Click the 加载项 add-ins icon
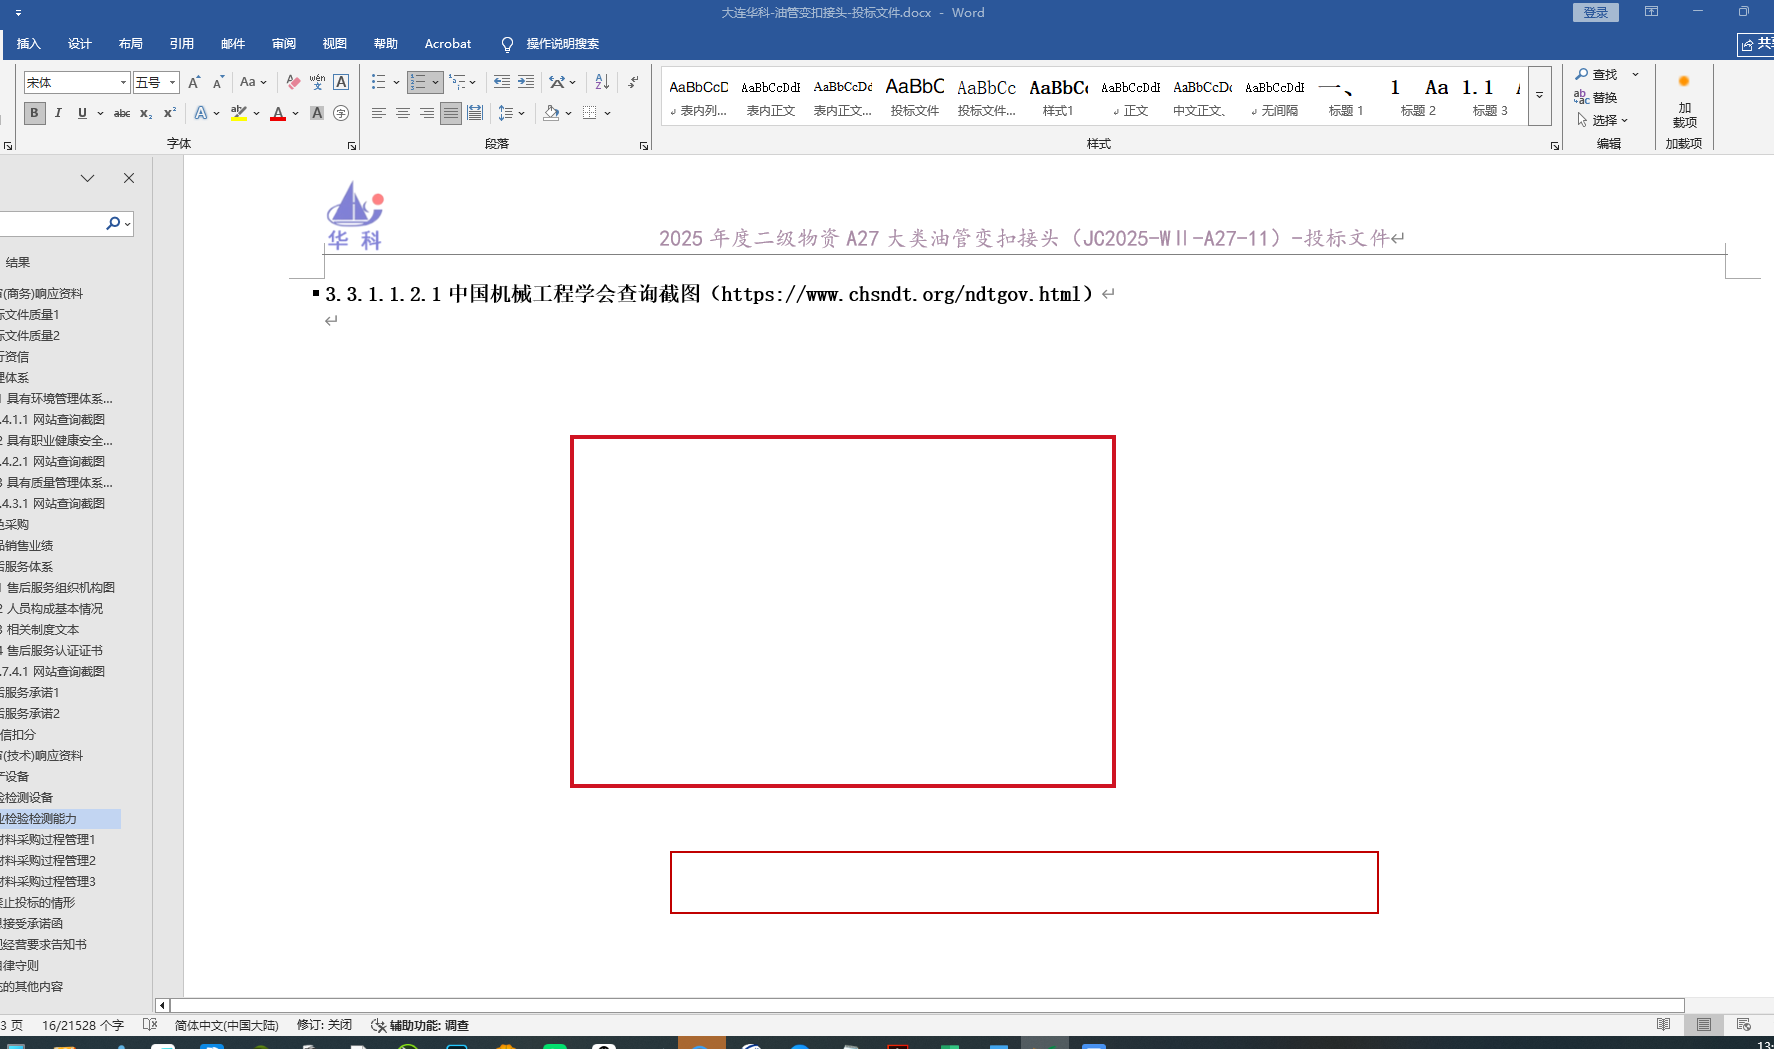Viewport: 1774px width, 1049px height. pyautogui.click(x=1684, y=101)
